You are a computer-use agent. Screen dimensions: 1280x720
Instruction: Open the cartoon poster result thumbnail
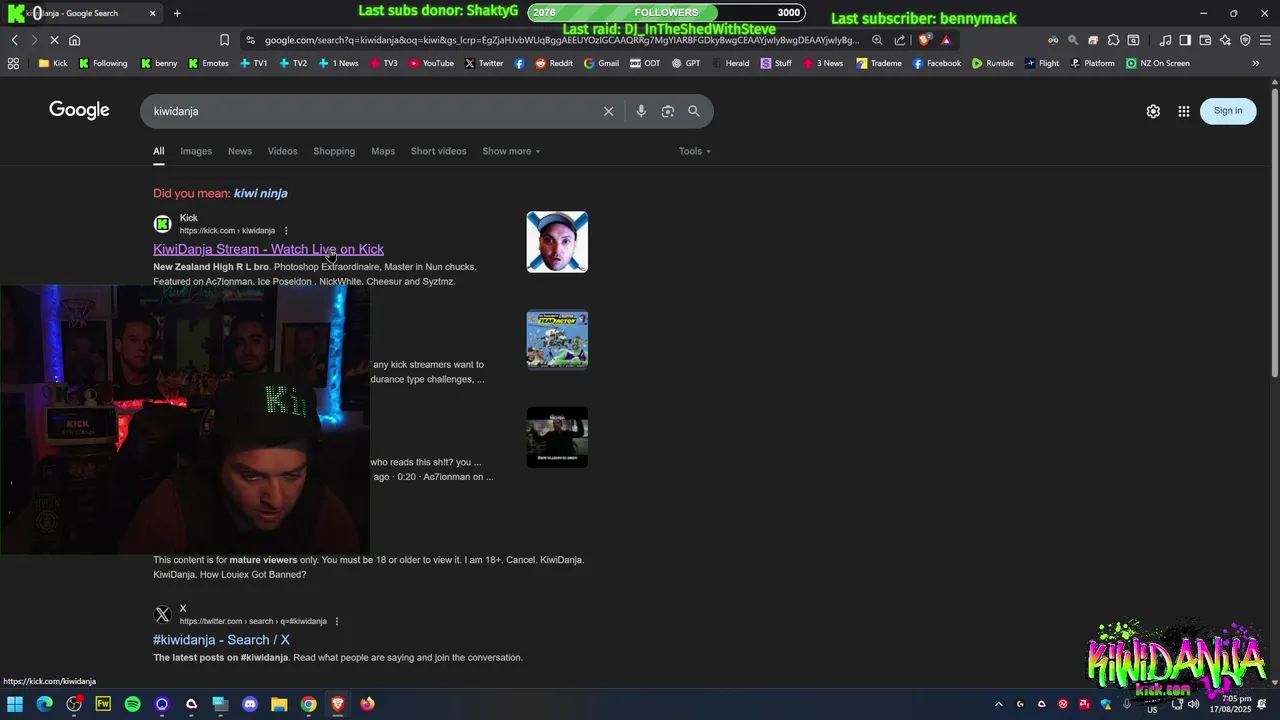(x=557, y=339)
